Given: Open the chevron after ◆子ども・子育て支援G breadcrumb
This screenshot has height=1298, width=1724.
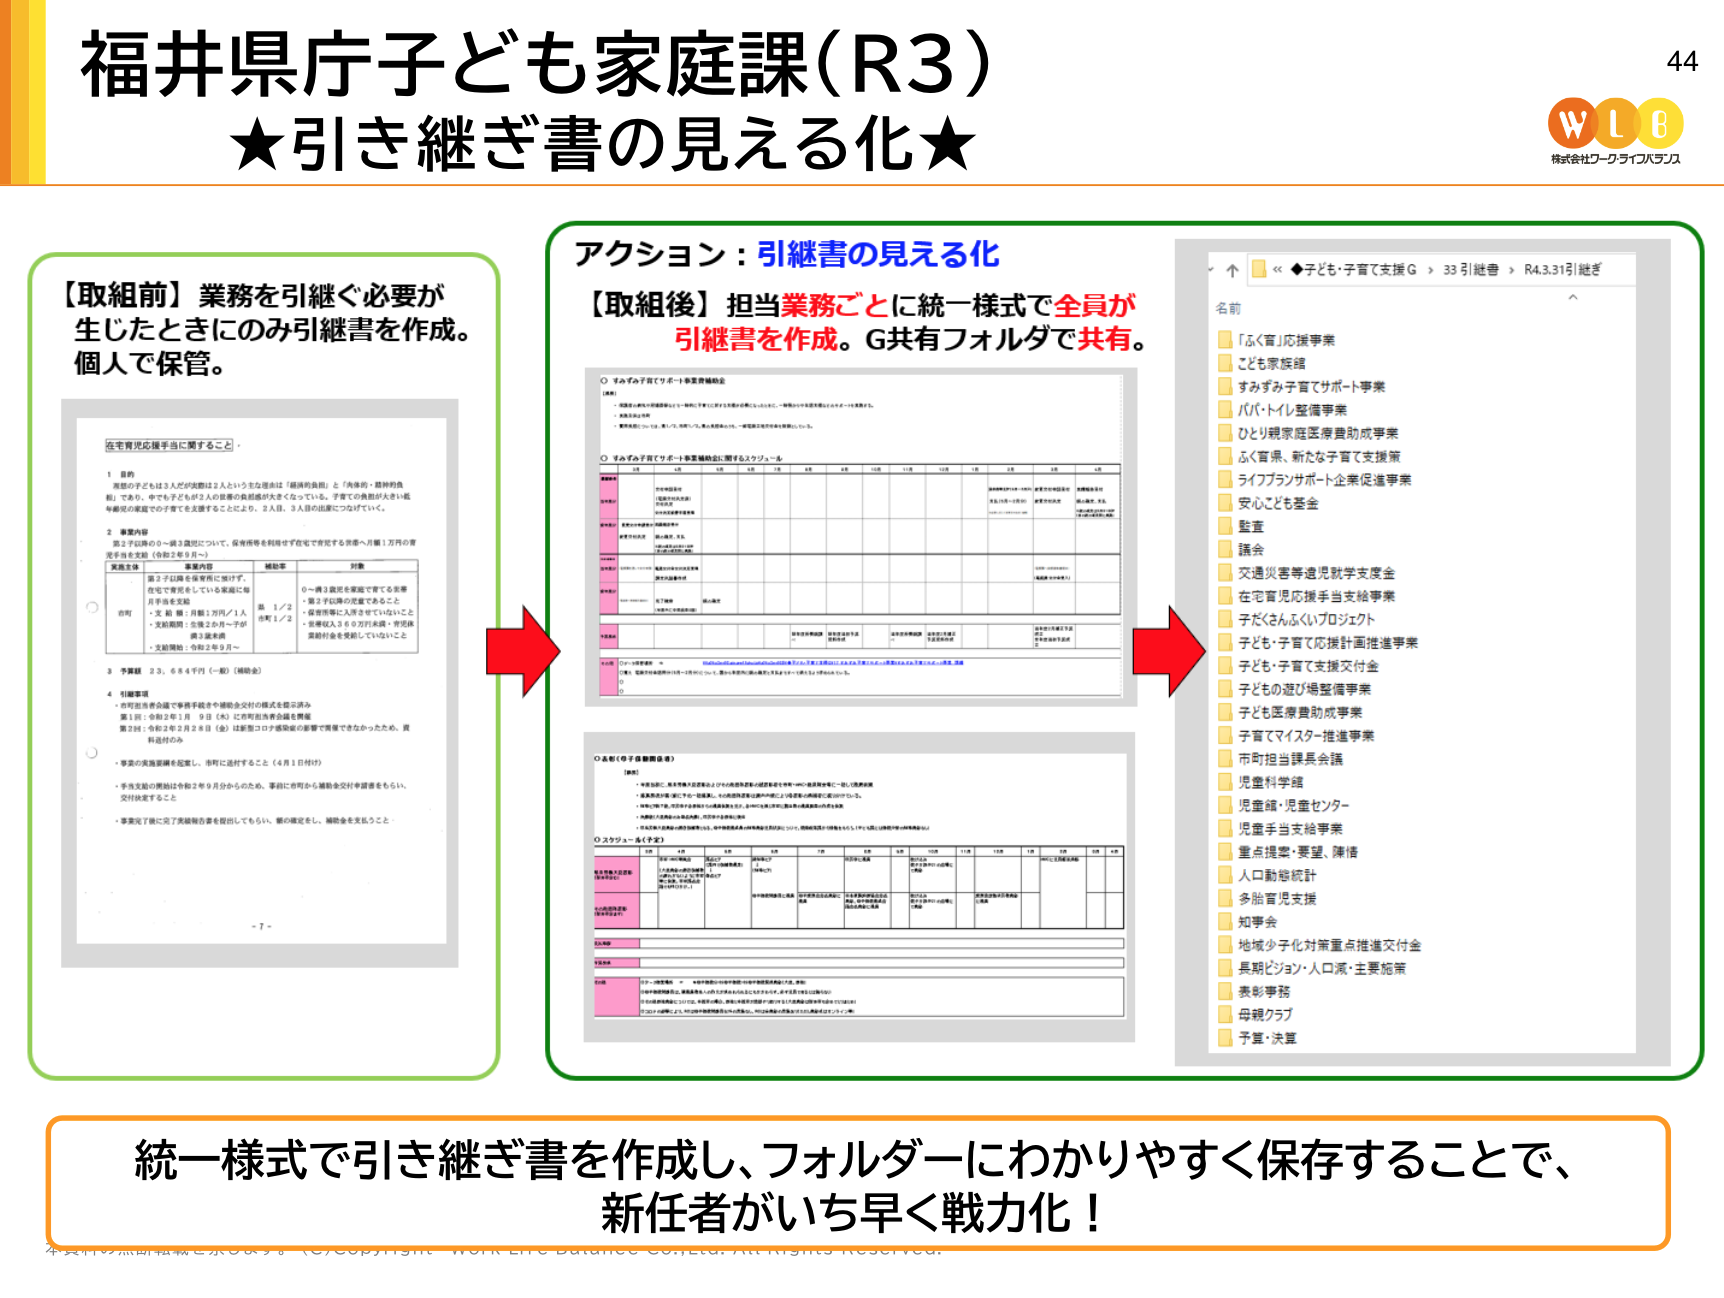Looking at the screenshot, I should pyautogui.click(x=1430, y=270).
